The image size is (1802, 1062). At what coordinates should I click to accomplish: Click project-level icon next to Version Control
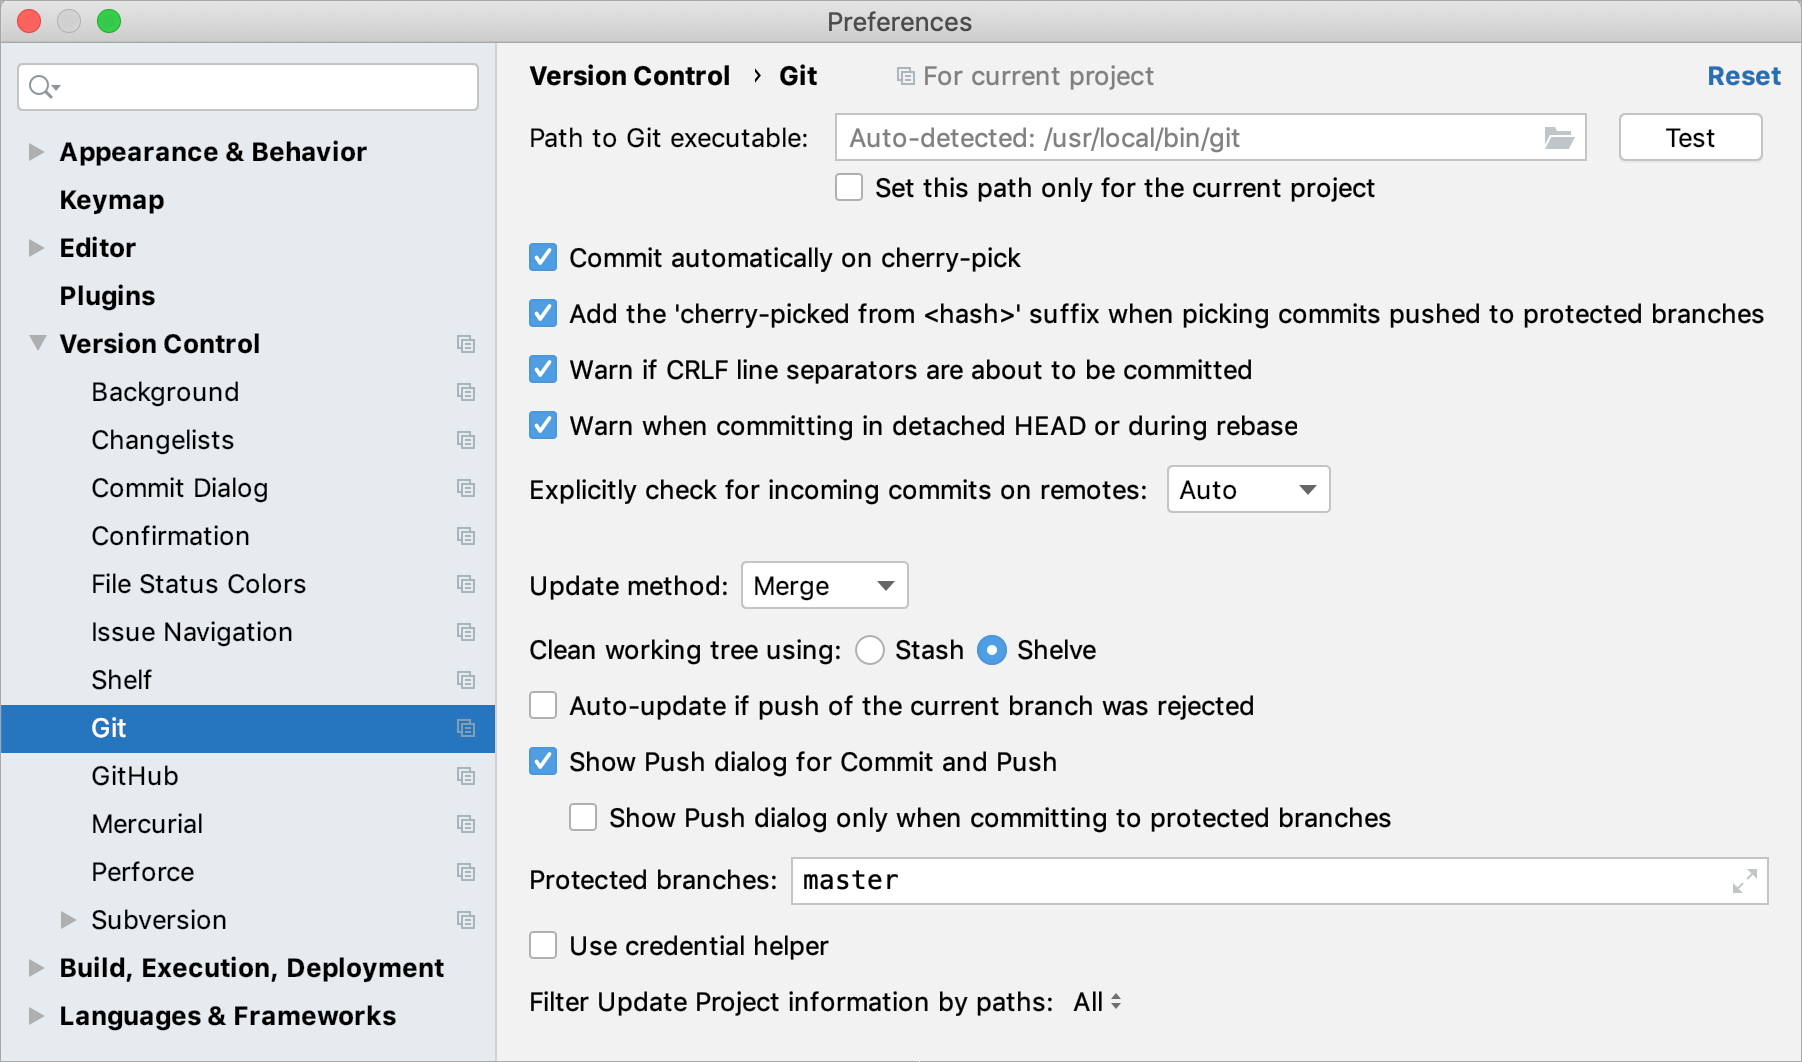pos(466,344)
